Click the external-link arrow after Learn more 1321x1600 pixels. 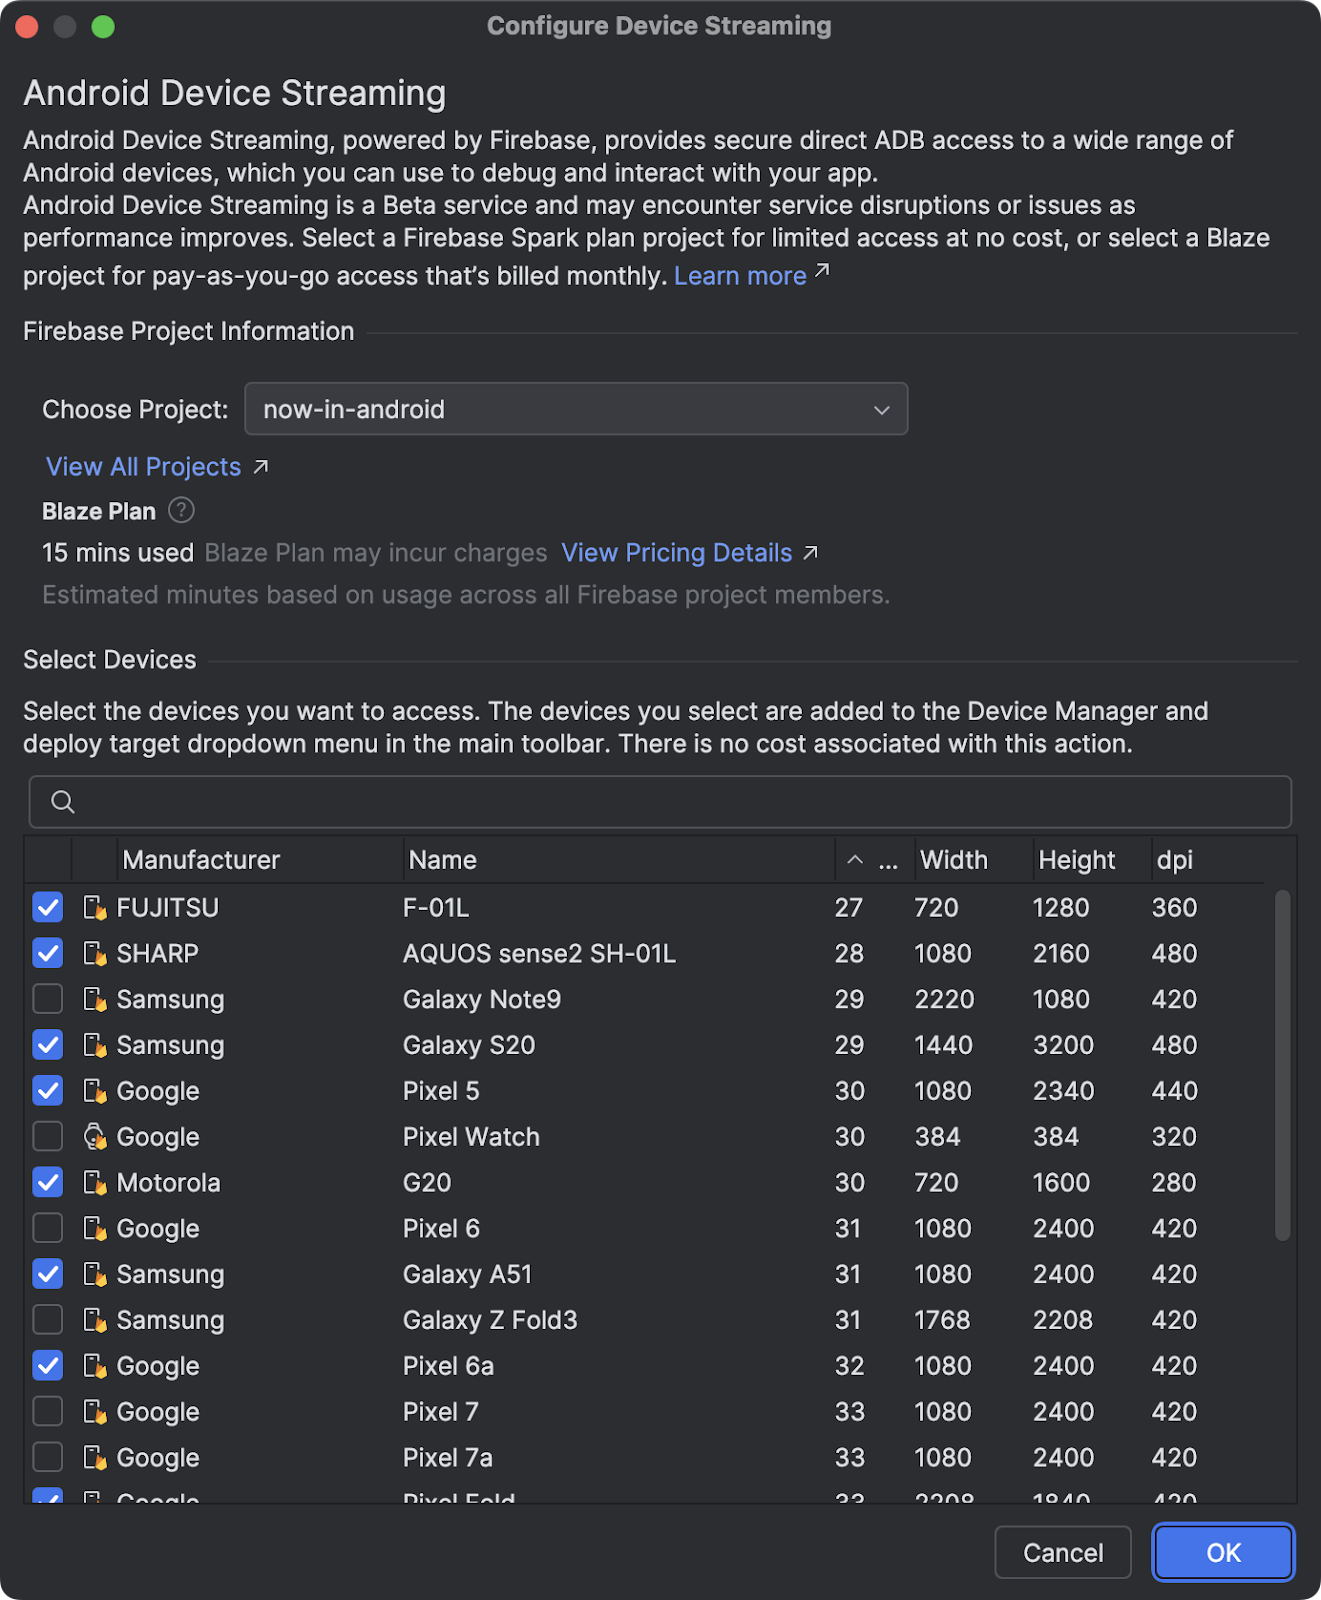[822, 271]
